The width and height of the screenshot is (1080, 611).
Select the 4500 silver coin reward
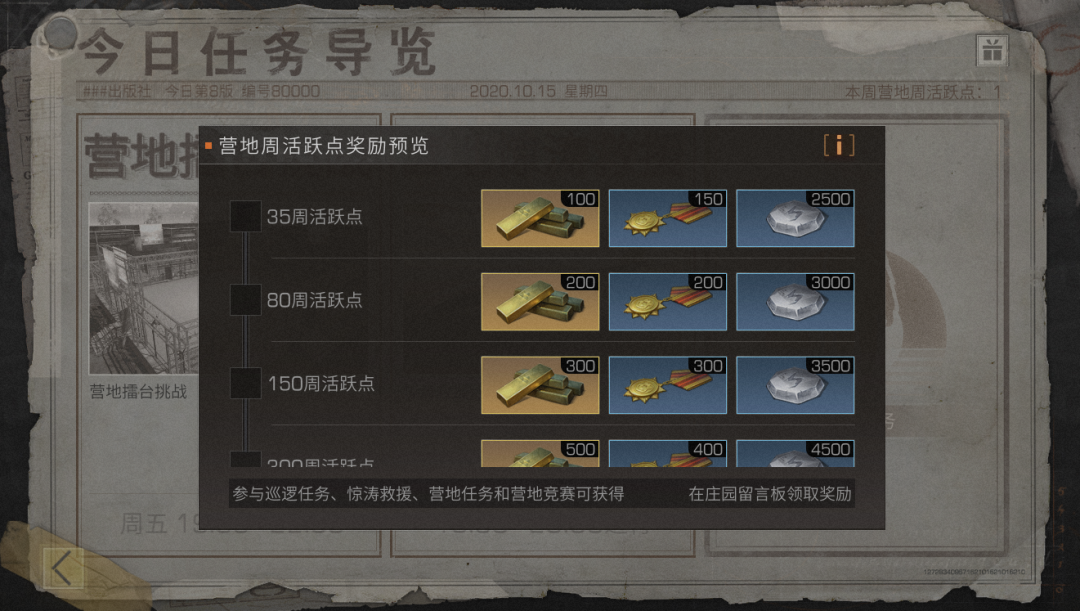coord(796,453)
